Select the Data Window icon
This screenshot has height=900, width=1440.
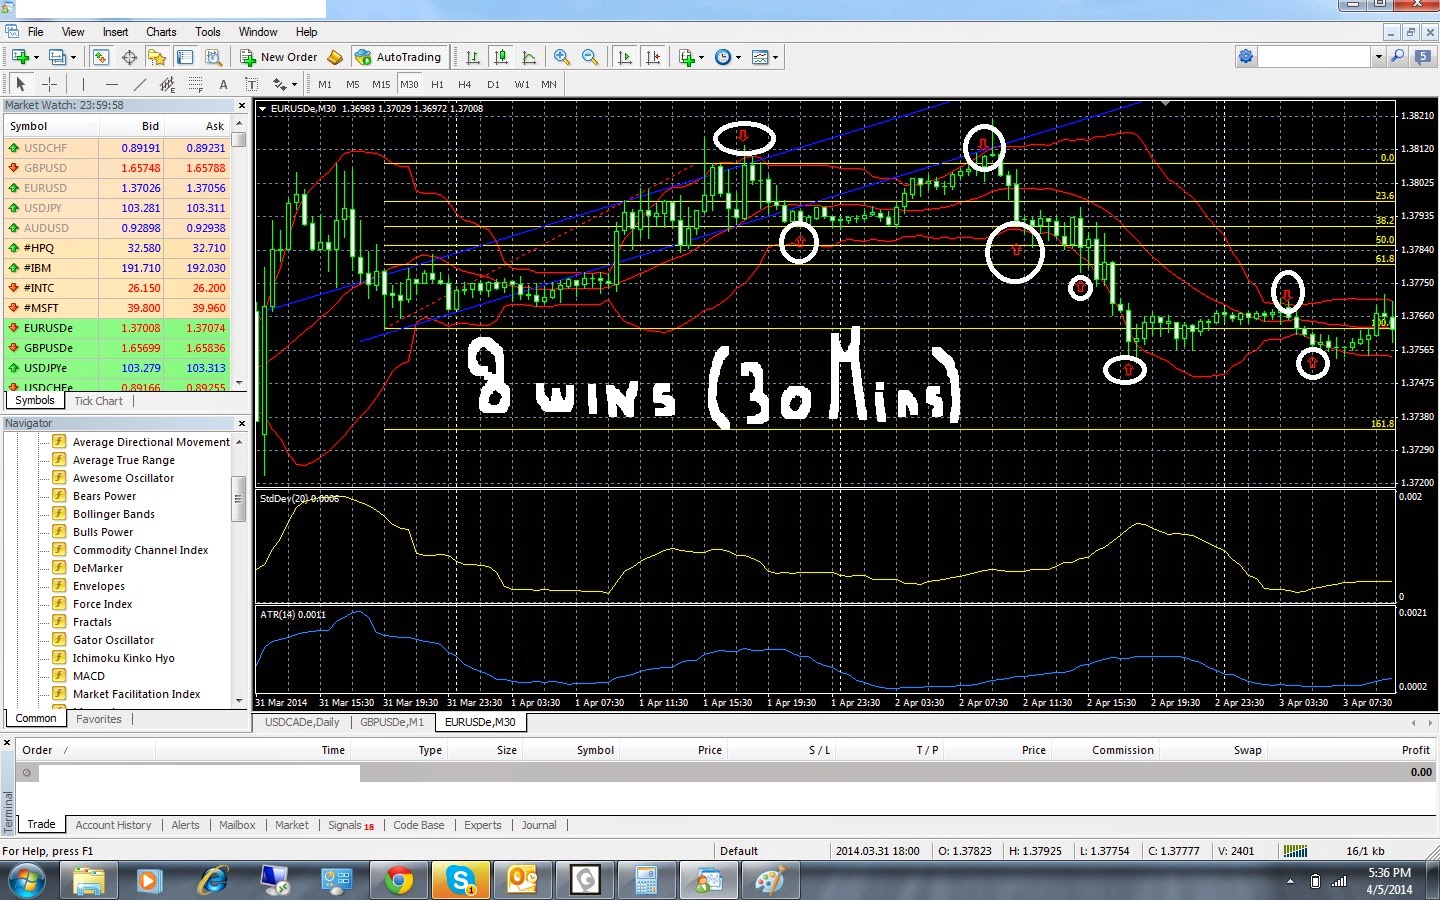(129, 57)
